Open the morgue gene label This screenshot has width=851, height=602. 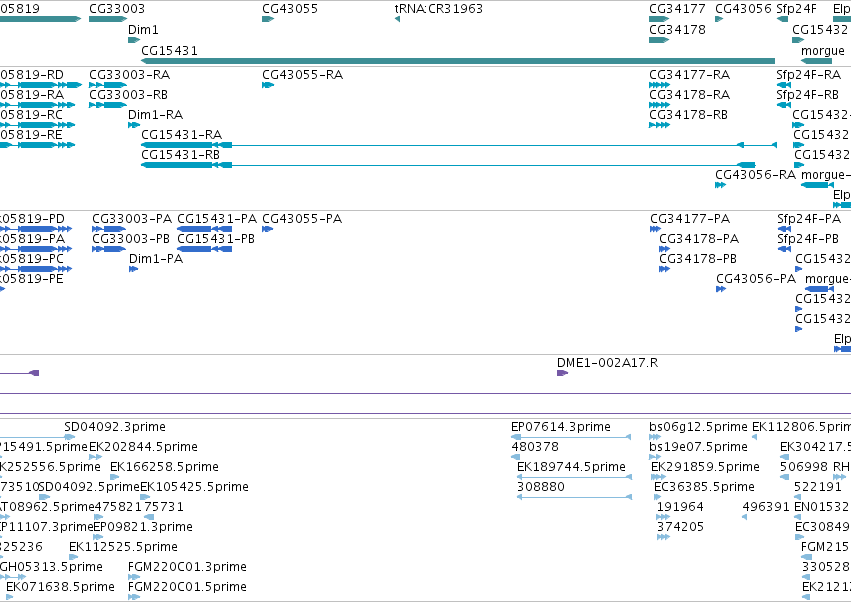coord(823,50)
